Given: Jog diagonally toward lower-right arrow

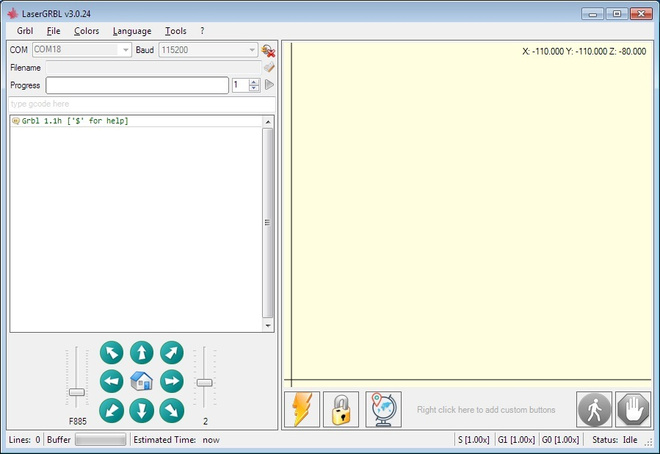Looking at the screenshot, I should pyautogui.click(x=172, y=410).
